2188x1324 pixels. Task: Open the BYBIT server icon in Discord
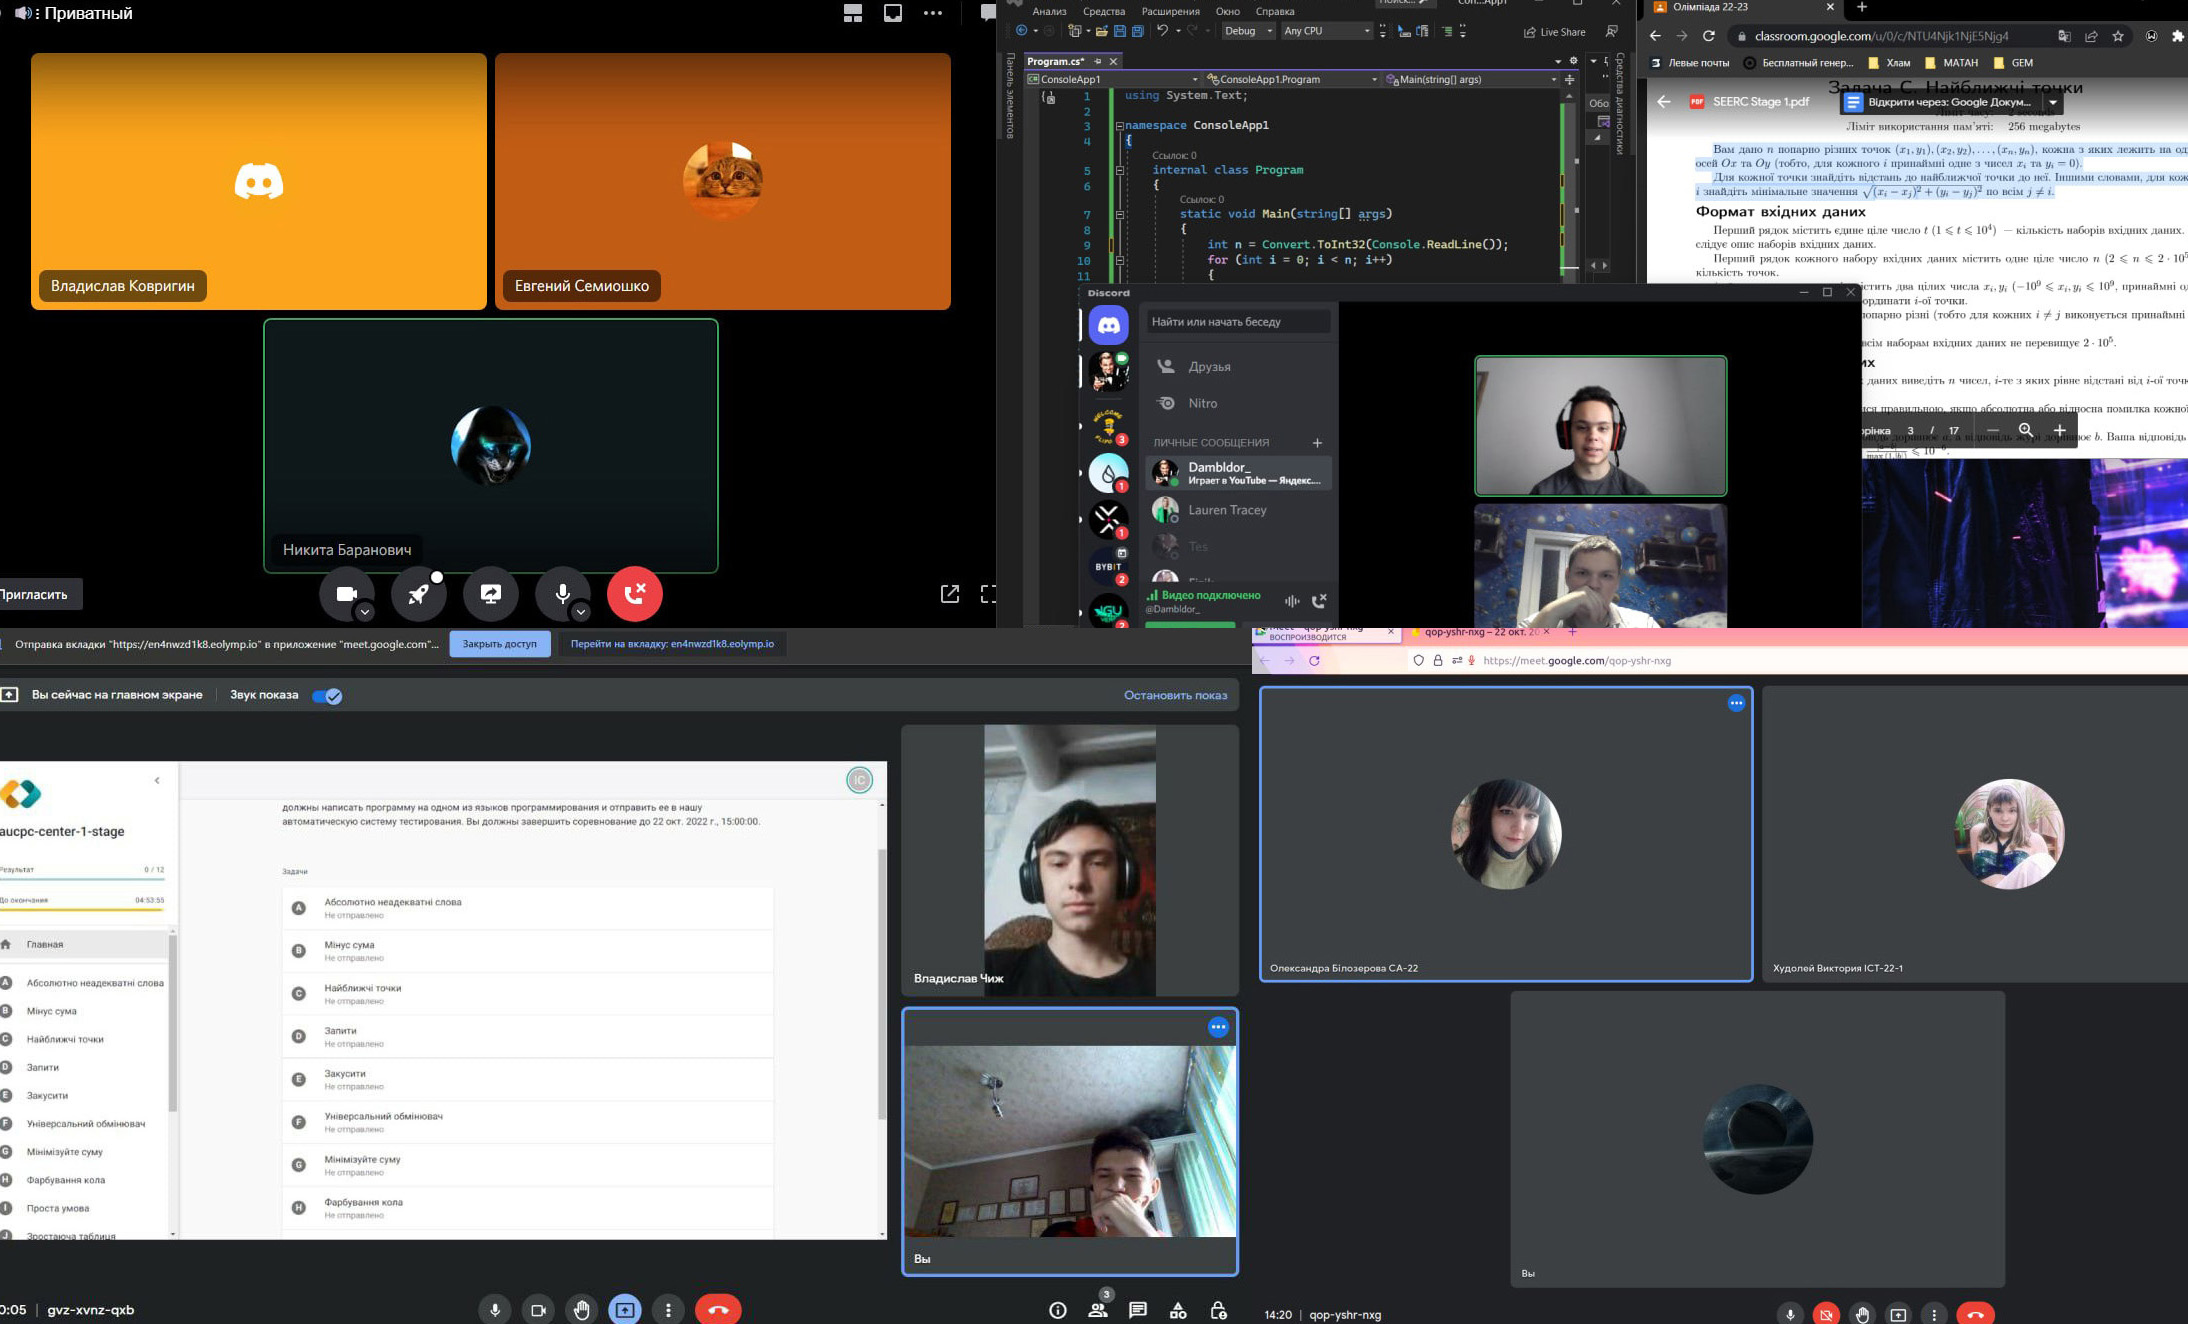1108,566
